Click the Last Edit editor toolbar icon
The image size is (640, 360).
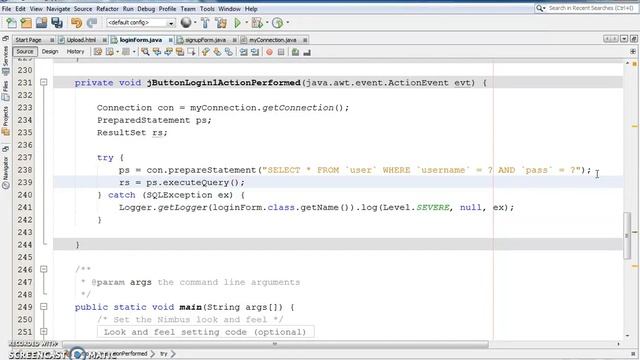(x=98, y=52)
